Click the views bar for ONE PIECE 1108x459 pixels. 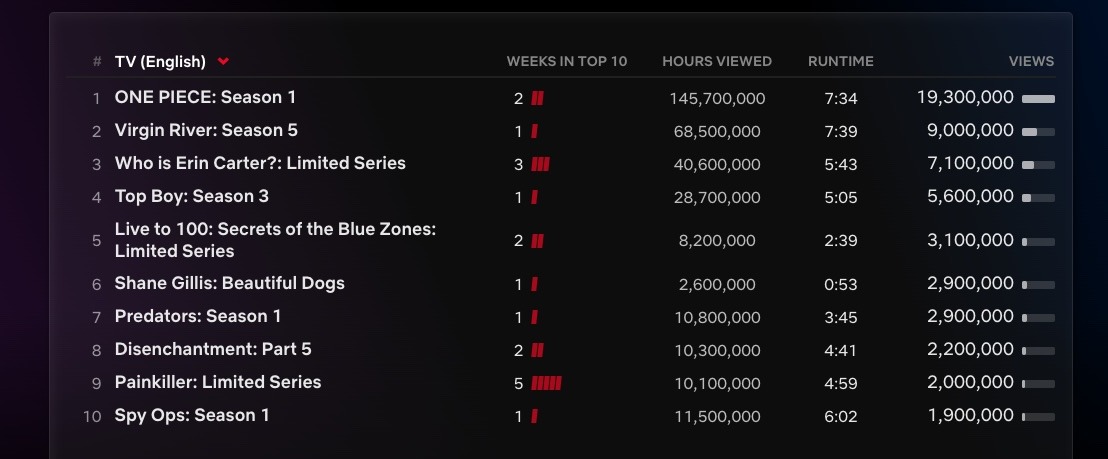tap(1038, 99)
